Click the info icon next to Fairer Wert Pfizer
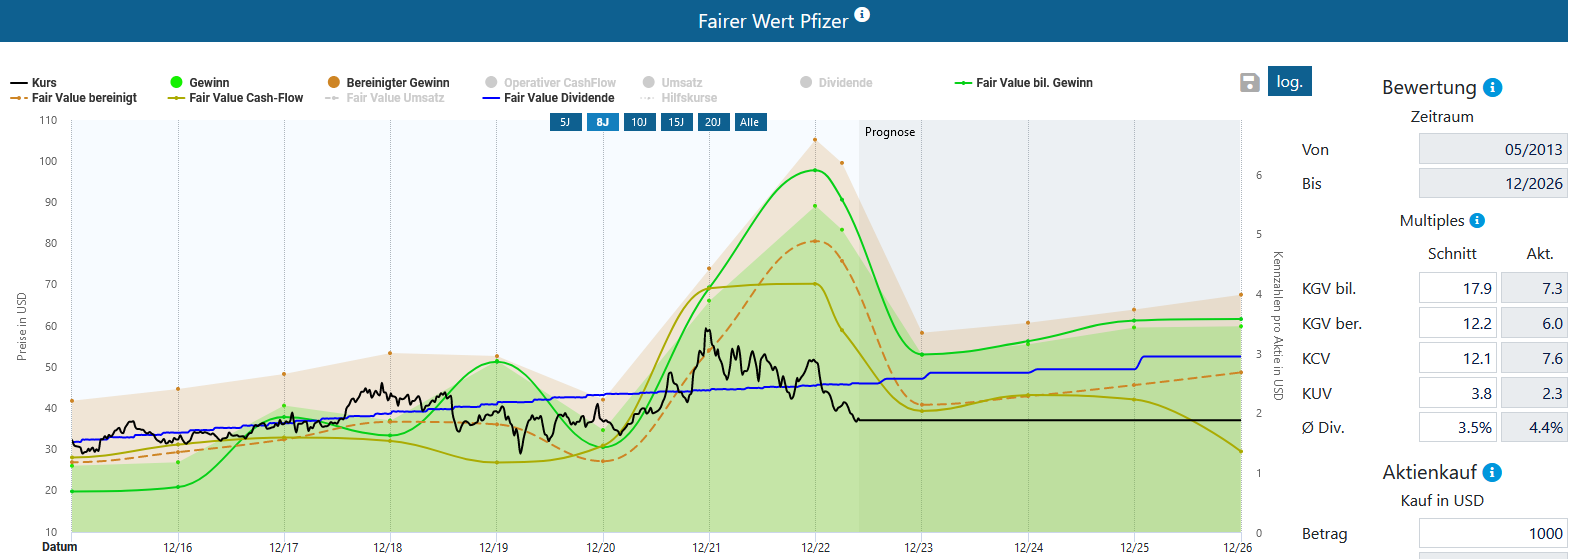1578x559 pixels. point(862,14)
